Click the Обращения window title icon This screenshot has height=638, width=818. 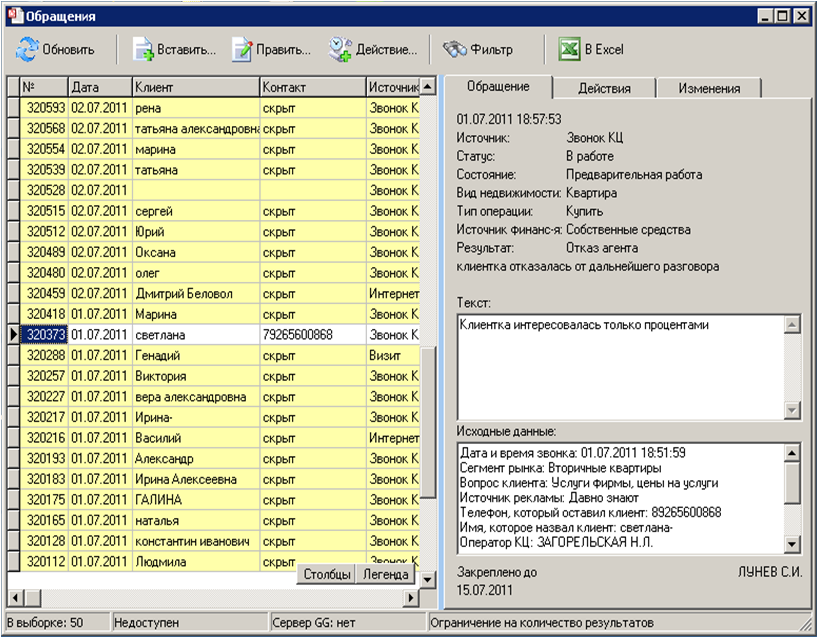coord(16,16)
